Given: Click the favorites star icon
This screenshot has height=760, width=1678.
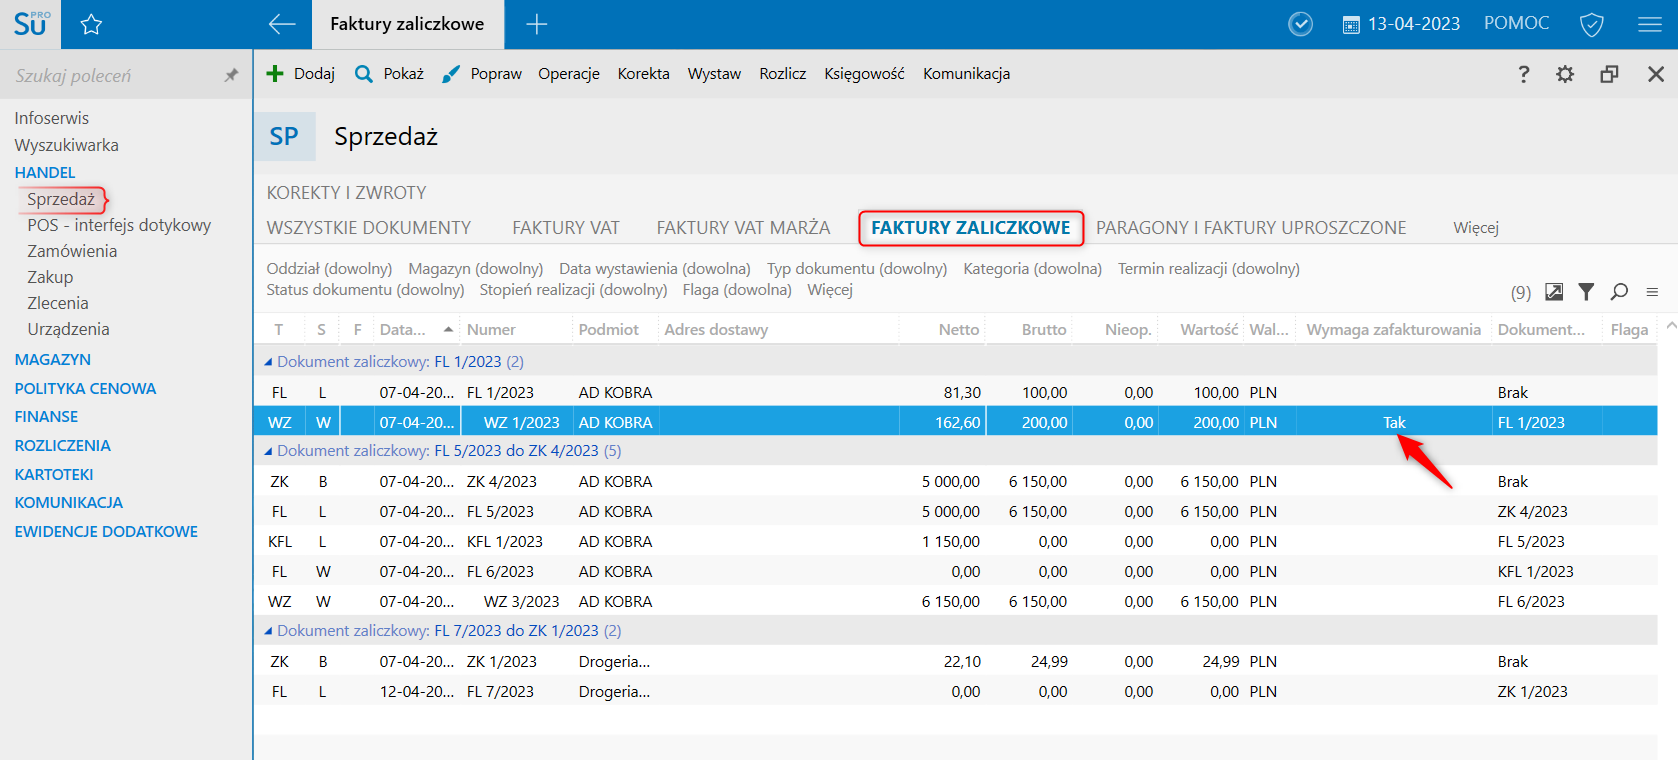Looking at the screenshot, I should (91, 24).
